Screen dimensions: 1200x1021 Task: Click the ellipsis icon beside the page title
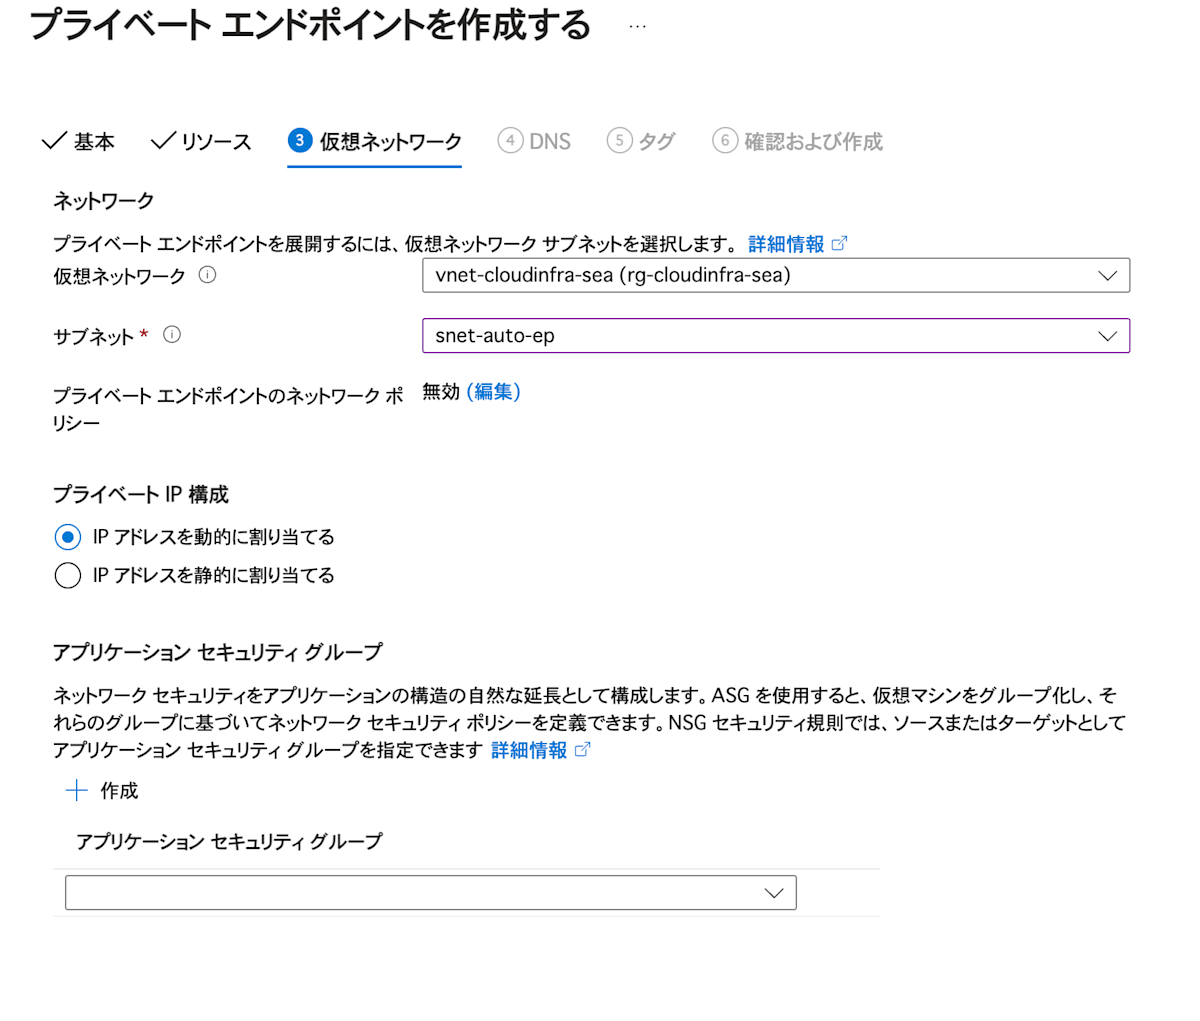(636, 26)
